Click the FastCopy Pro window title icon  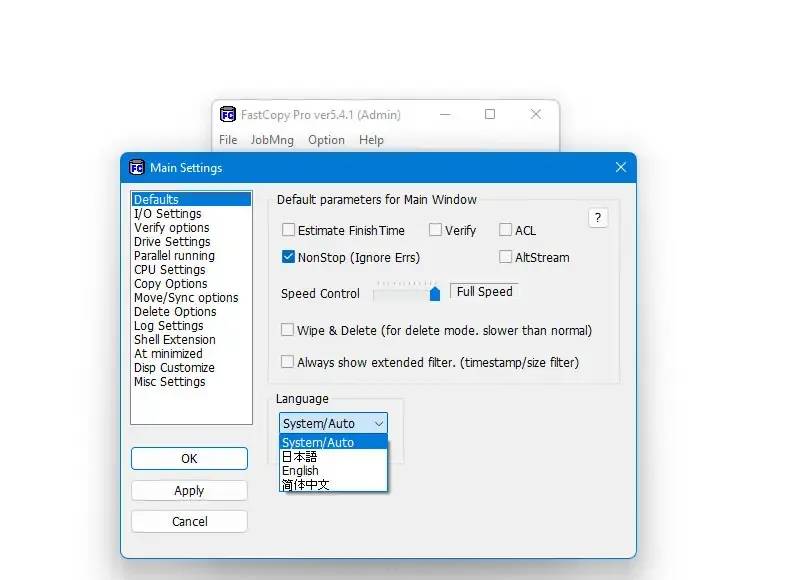point(228,115)
